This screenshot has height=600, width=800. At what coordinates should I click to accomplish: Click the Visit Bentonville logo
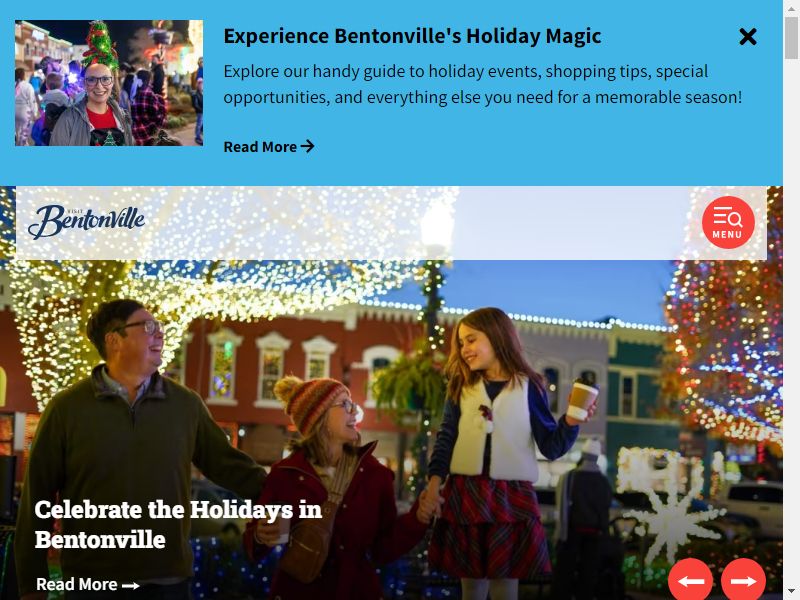(x=86, y=222)
